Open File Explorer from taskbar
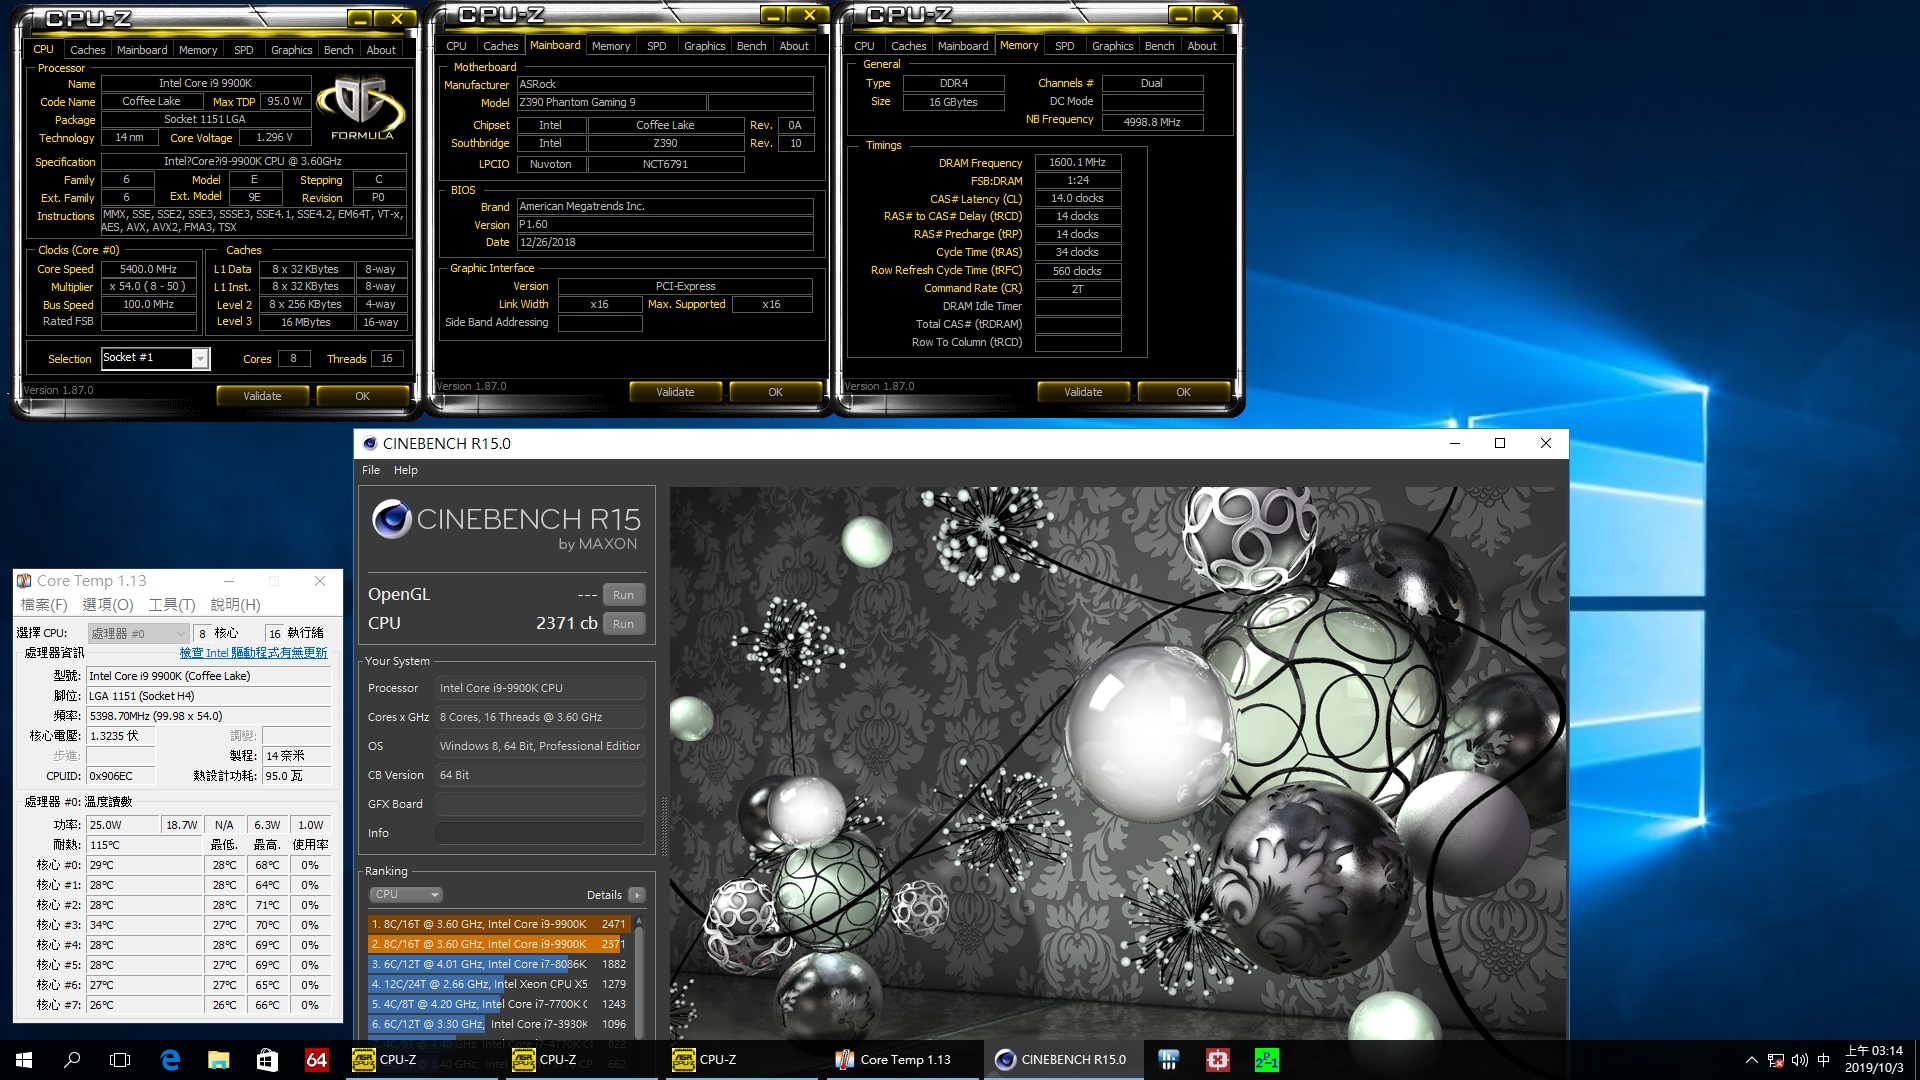 click(x=218, y=1060)
